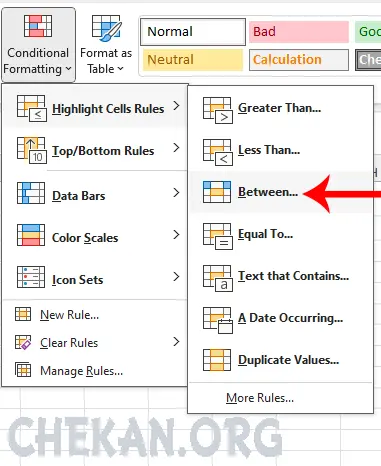Expand the Data Bars submenu arrow

pos(176,193)
